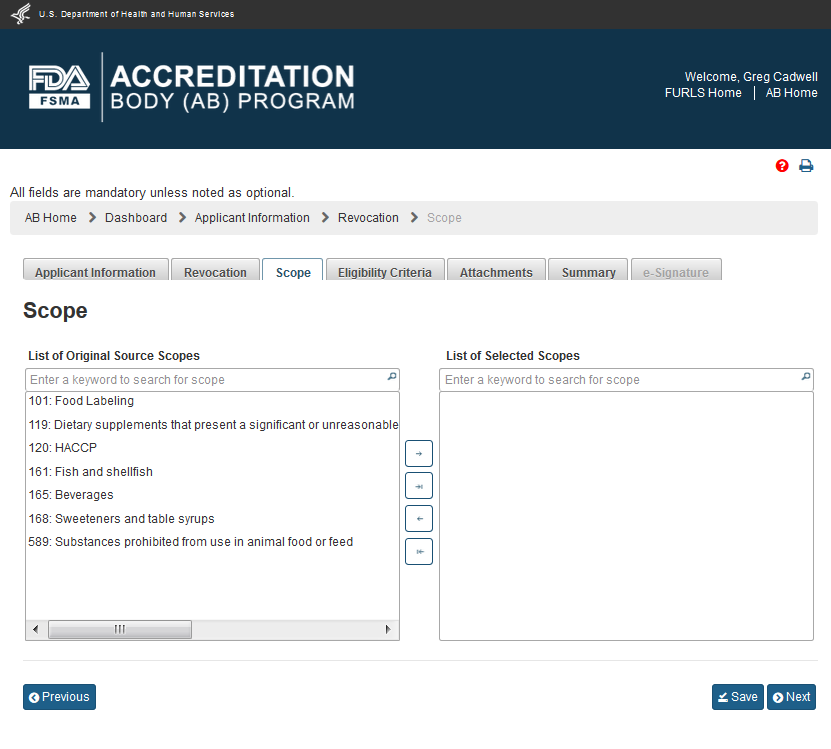This screenshot has width=831, height=749.
Task: Go back with the Previous button
Action: click(59, 697)
